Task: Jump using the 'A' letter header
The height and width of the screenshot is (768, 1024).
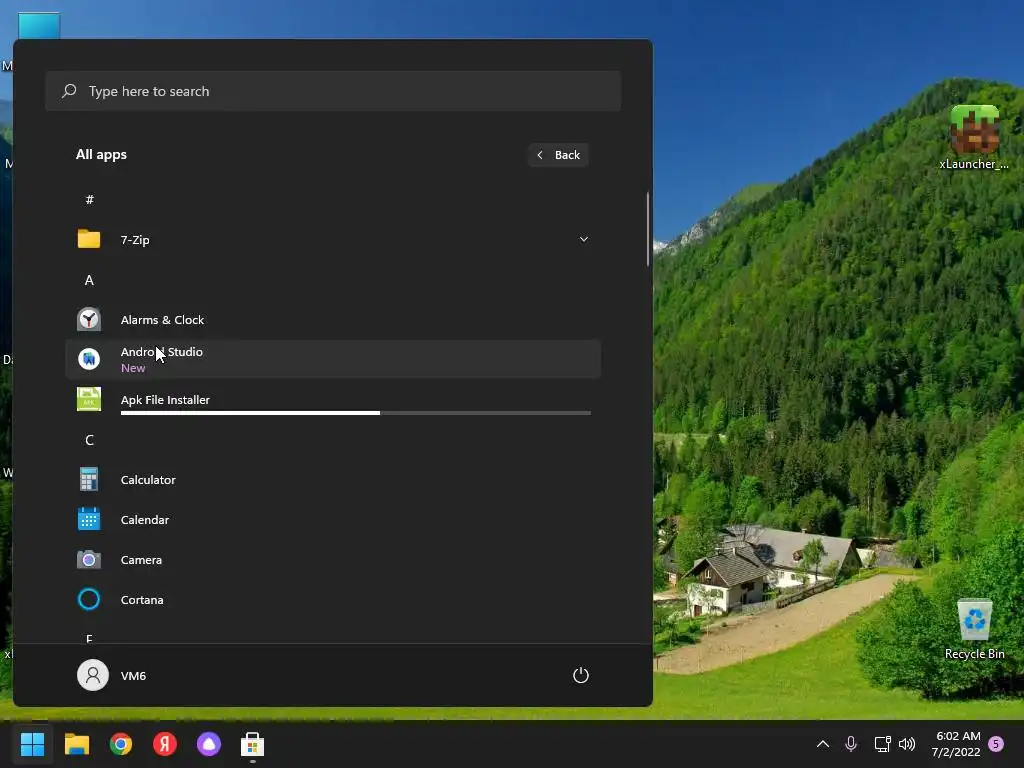Action: (x=89, y=280)
